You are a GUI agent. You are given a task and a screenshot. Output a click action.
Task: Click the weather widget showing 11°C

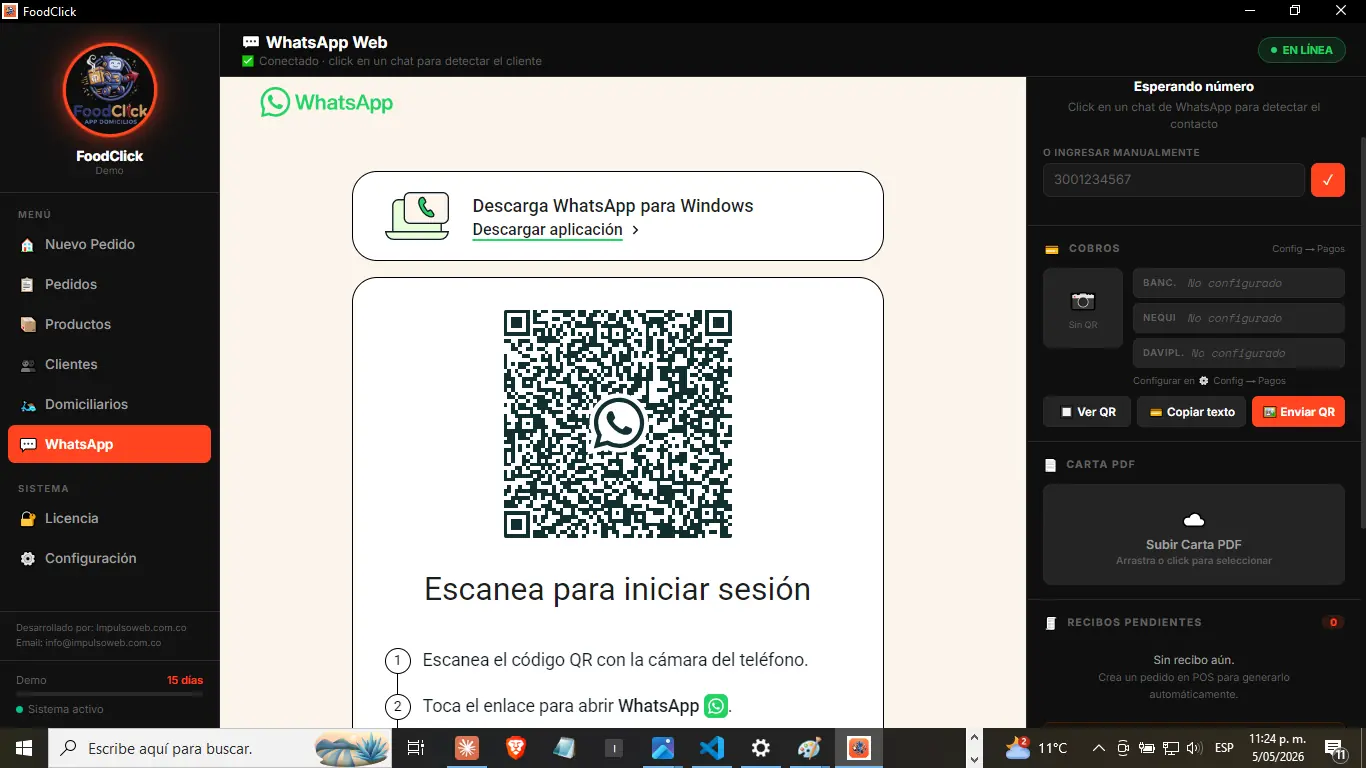(1037, 747)
